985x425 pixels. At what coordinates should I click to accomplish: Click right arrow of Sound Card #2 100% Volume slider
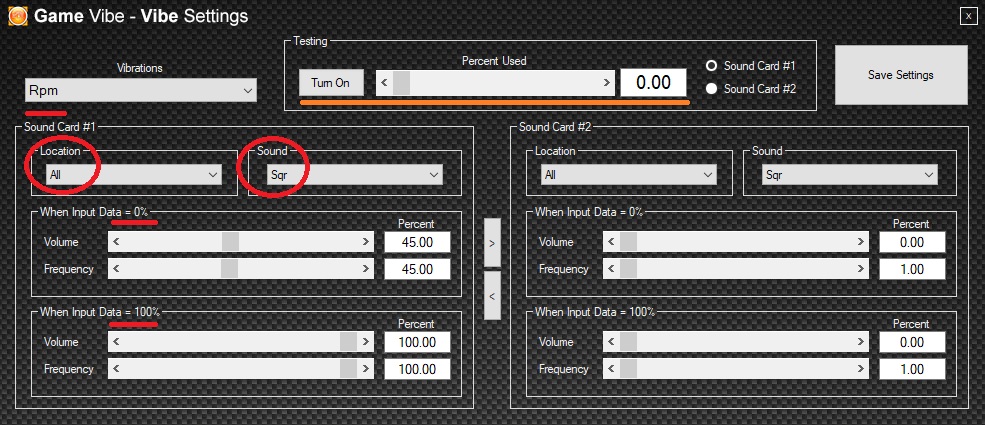click(x=861, y=342)
